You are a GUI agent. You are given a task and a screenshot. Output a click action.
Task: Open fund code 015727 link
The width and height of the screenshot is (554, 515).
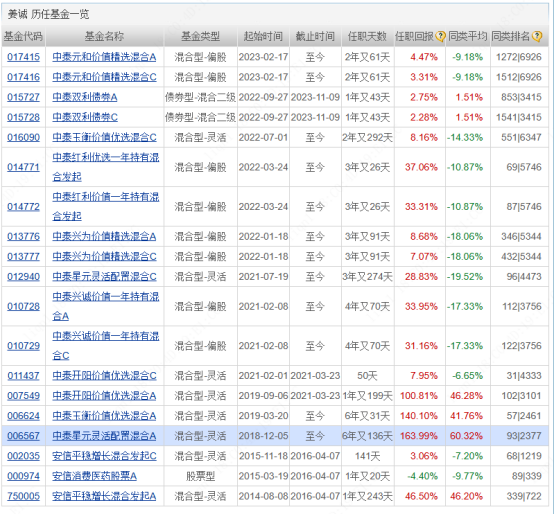click(23, 97)
